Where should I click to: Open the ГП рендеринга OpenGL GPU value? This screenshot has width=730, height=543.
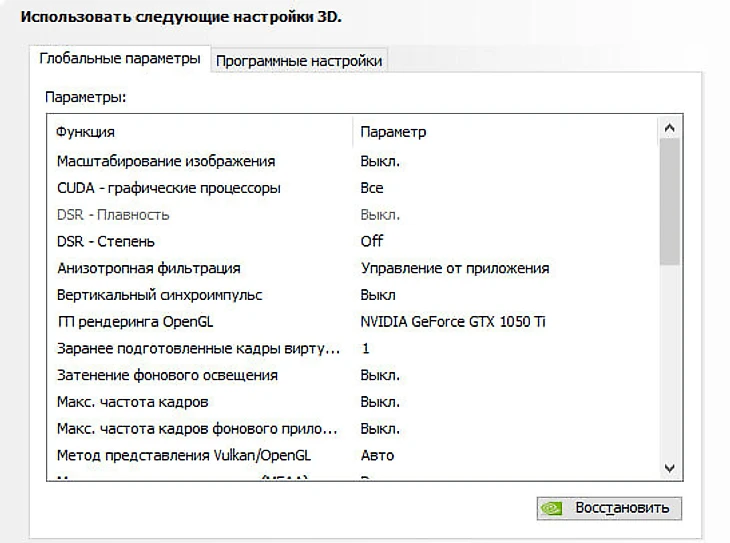point(453,322)
